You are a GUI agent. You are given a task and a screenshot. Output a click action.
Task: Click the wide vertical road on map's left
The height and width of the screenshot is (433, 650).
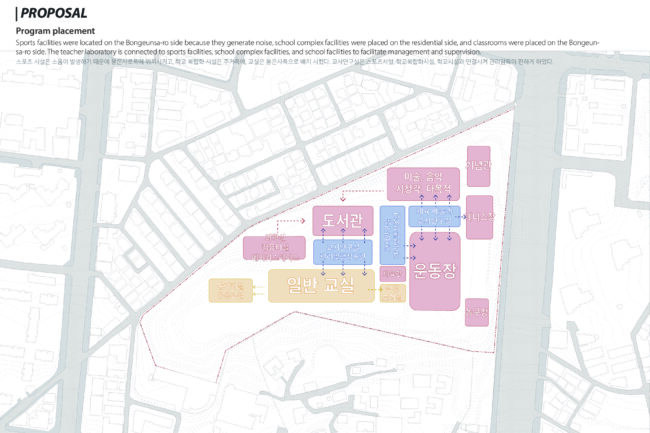pyautogui.click(x=96, y=250)
